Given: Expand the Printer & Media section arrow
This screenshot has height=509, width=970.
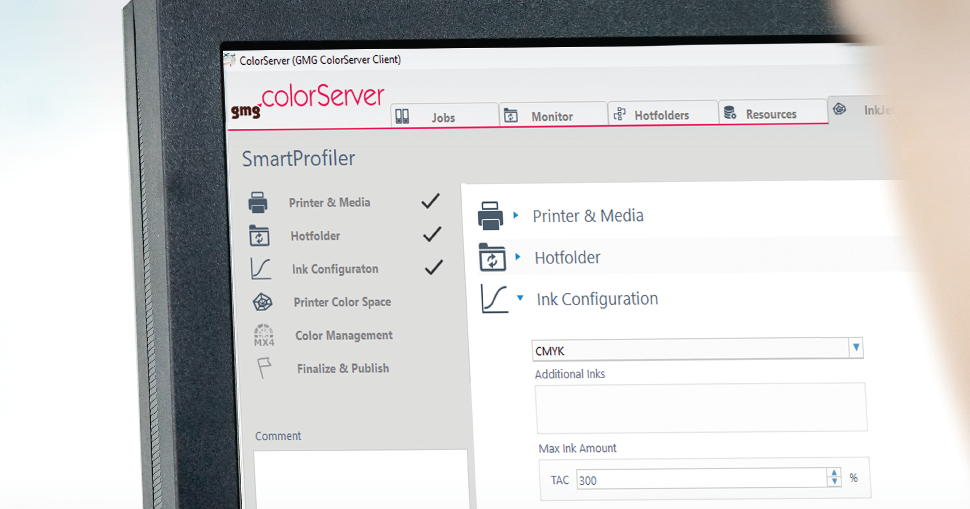Looking at the screenshot, I should (x=516, y=215).
